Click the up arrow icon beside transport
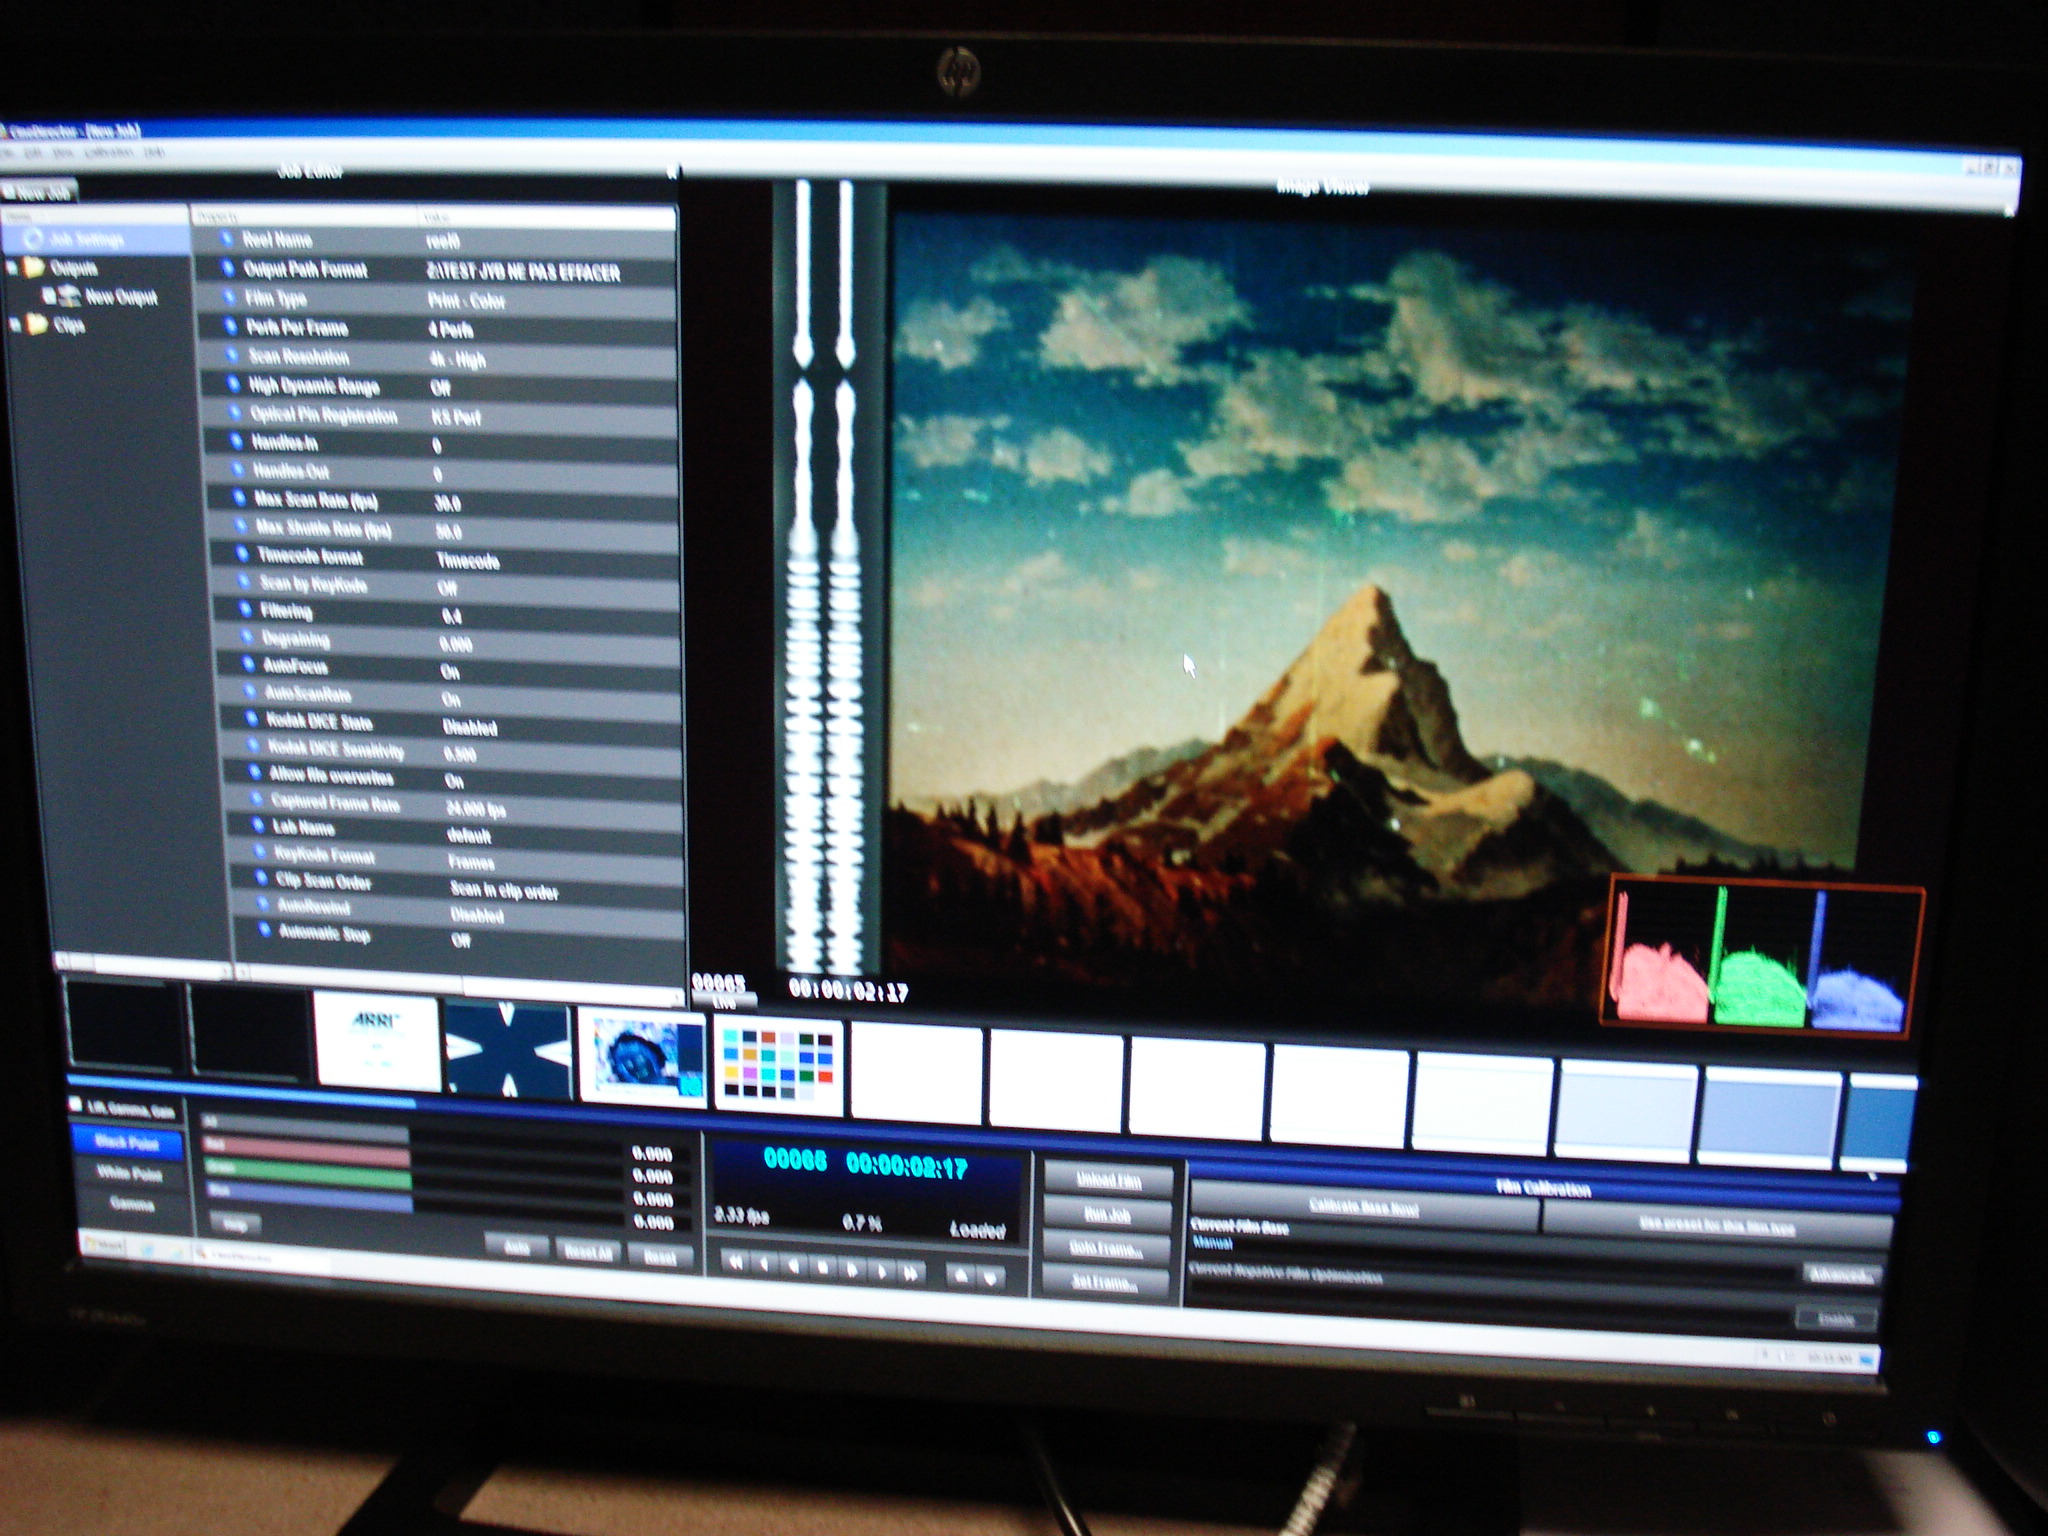 pyautogui.click(x=960, y=1275)
